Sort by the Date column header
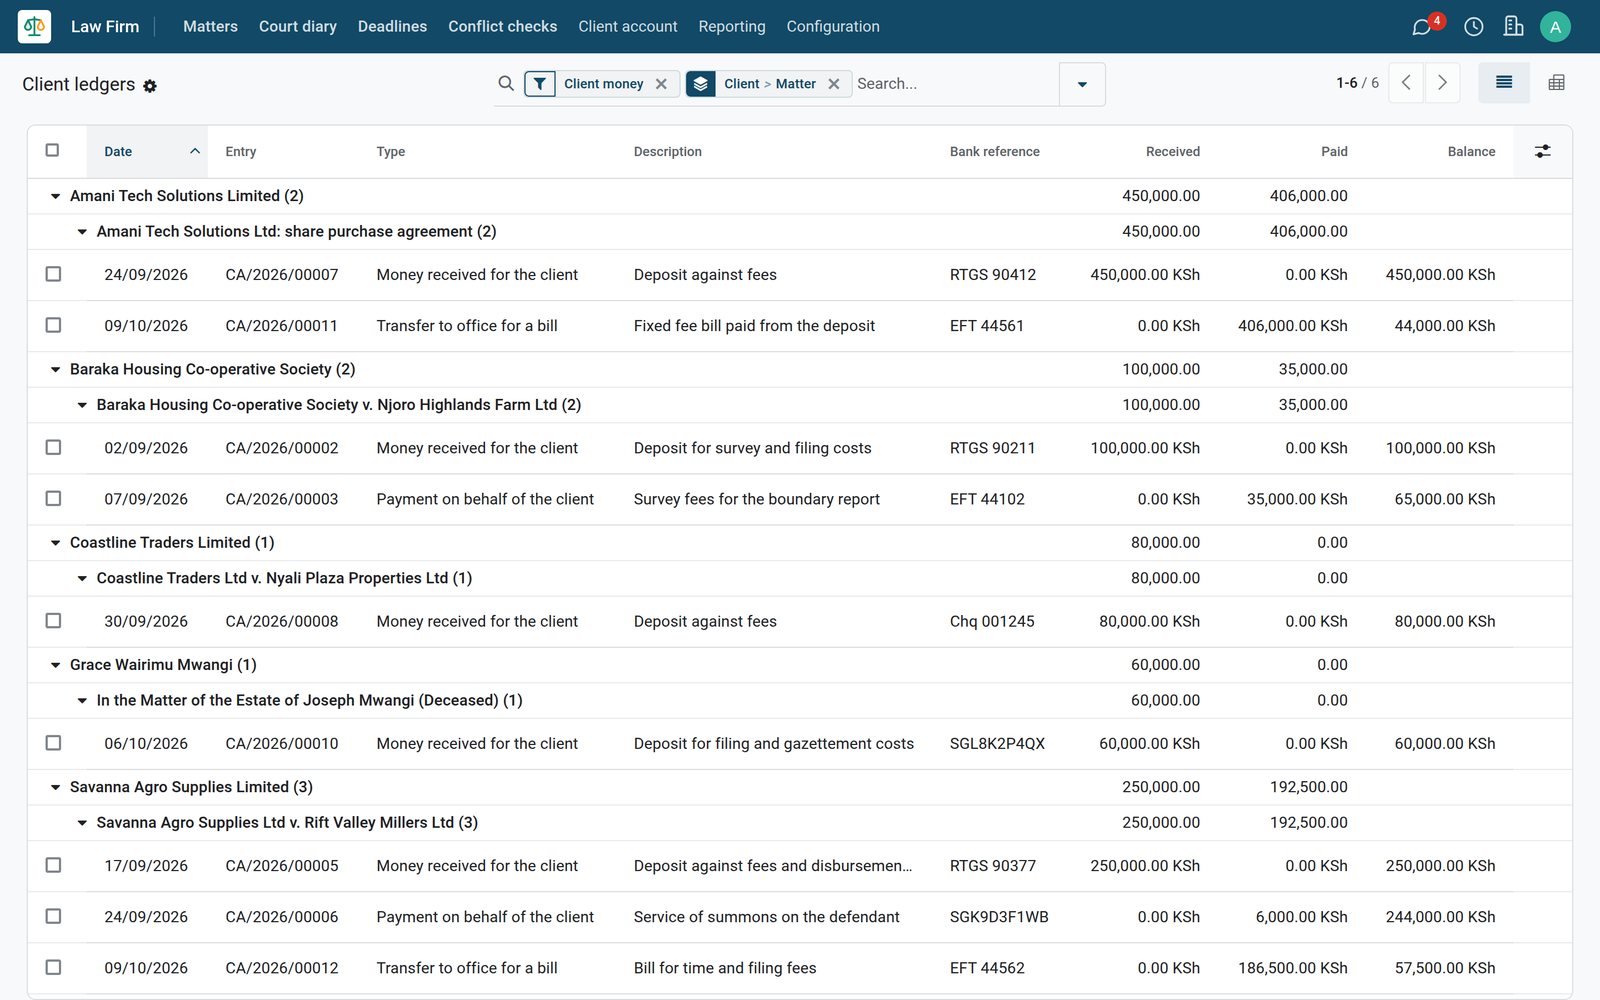This screenshot has height=1000, width=1600. 147,152
